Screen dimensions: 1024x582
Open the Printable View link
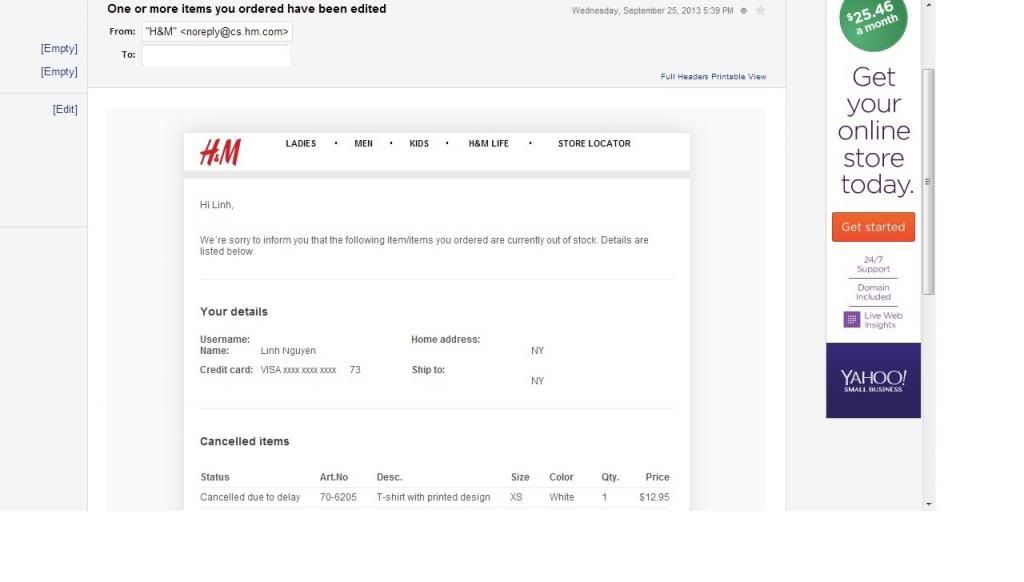point(739,77)
